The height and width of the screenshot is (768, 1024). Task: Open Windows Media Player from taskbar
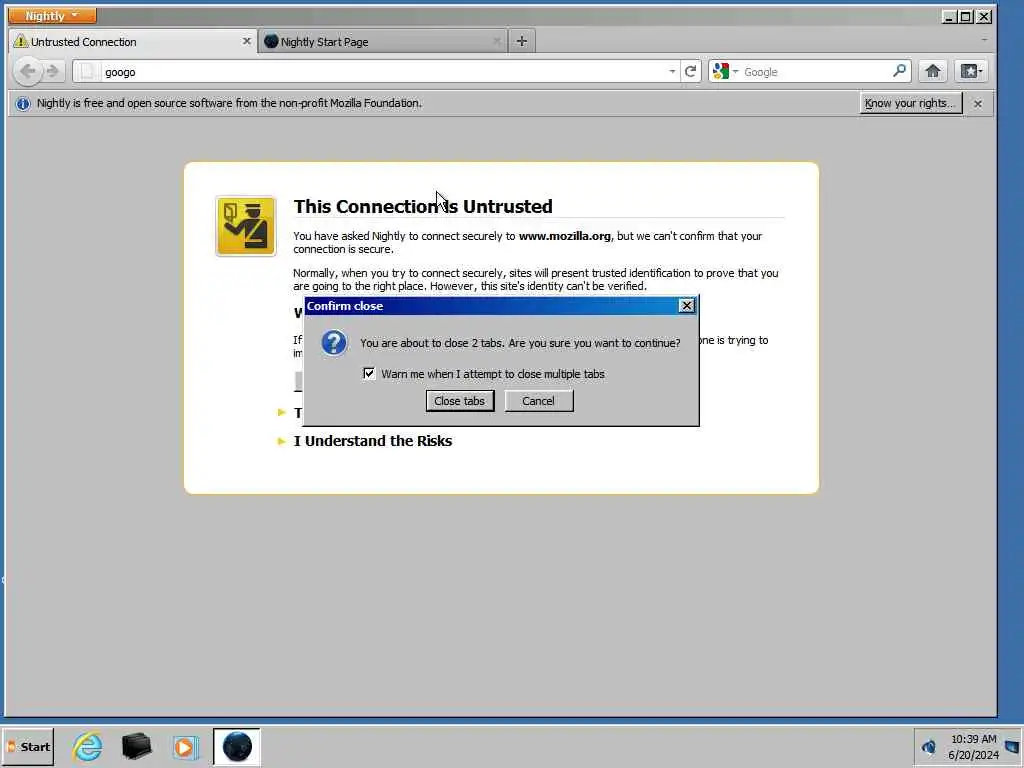coord(185,746)
